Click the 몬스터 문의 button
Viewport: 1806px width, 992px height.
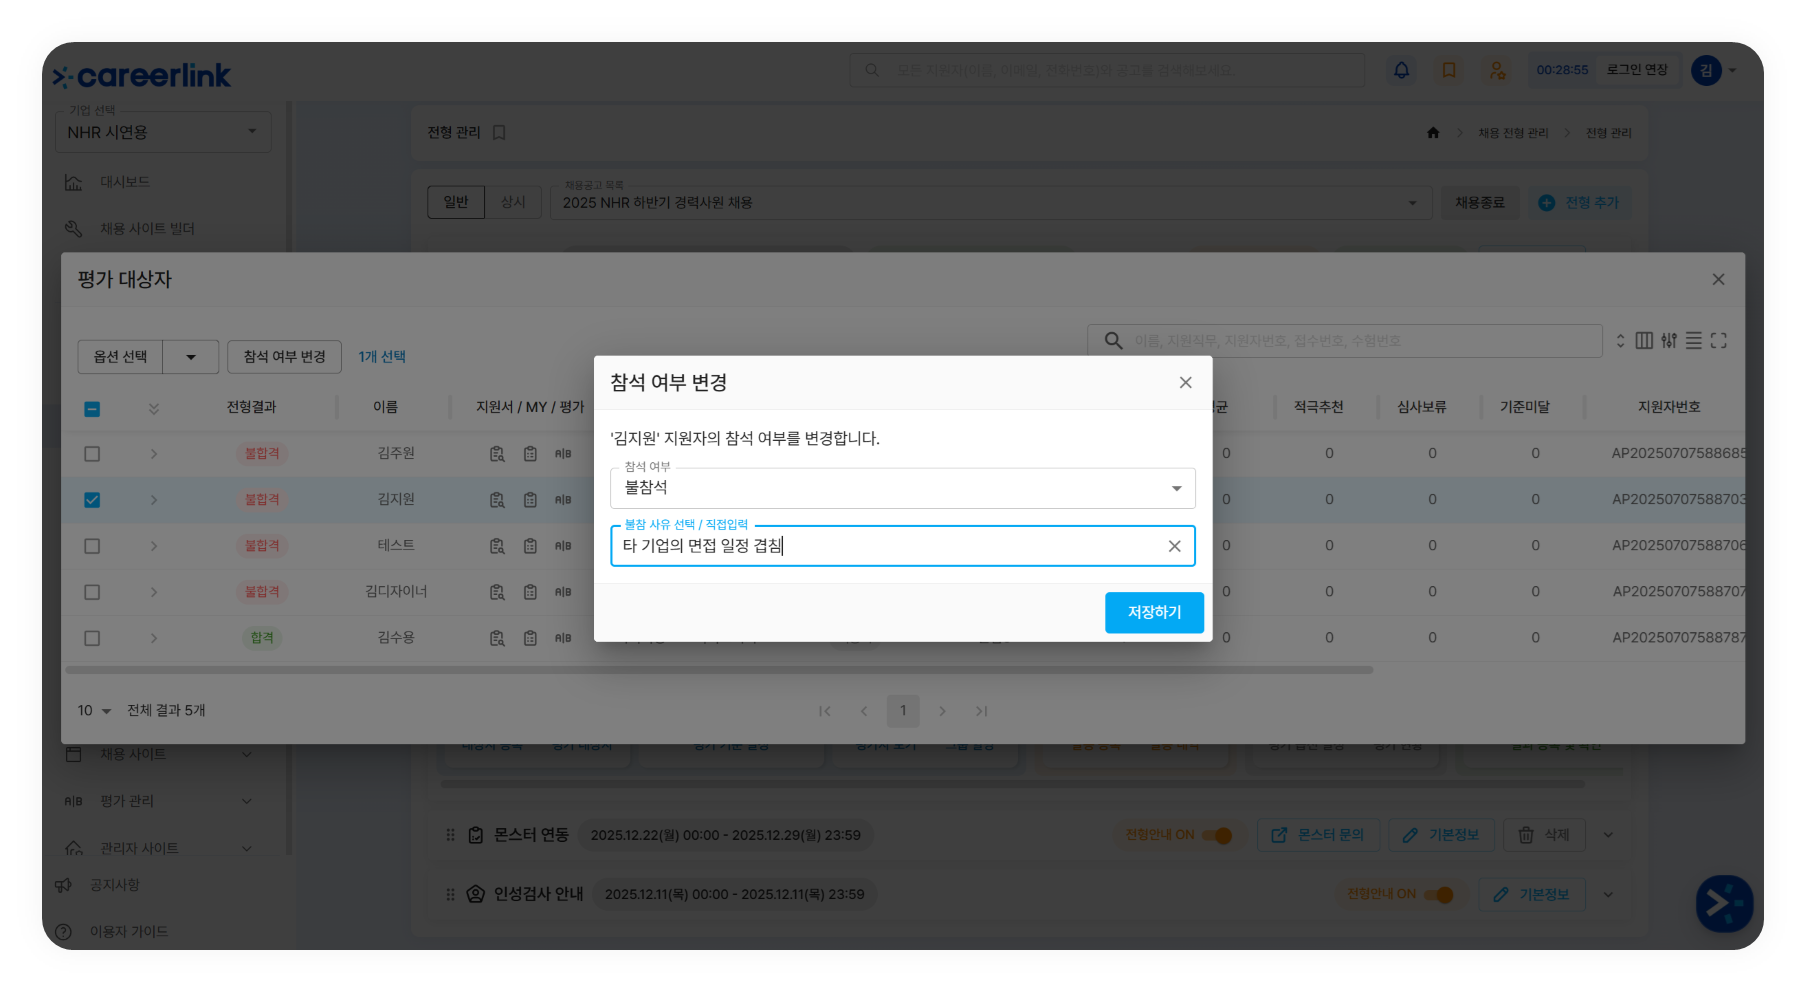(x=1318, y=835)
